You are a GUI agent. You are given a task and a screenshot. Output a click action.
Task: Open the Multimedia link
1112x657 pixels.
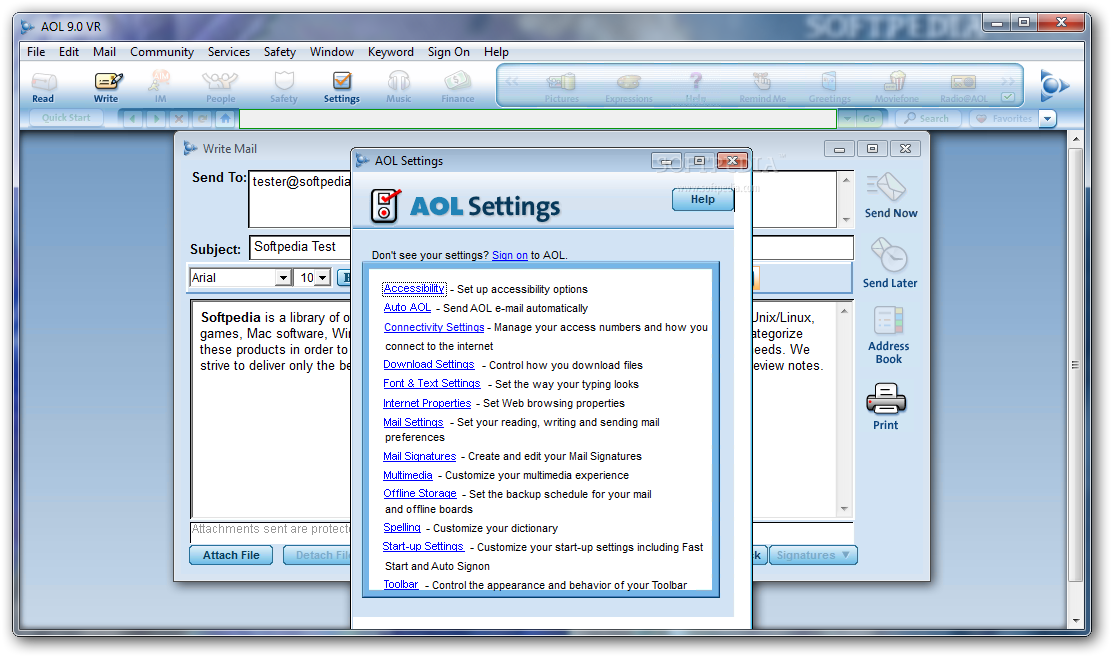(408, 475)
